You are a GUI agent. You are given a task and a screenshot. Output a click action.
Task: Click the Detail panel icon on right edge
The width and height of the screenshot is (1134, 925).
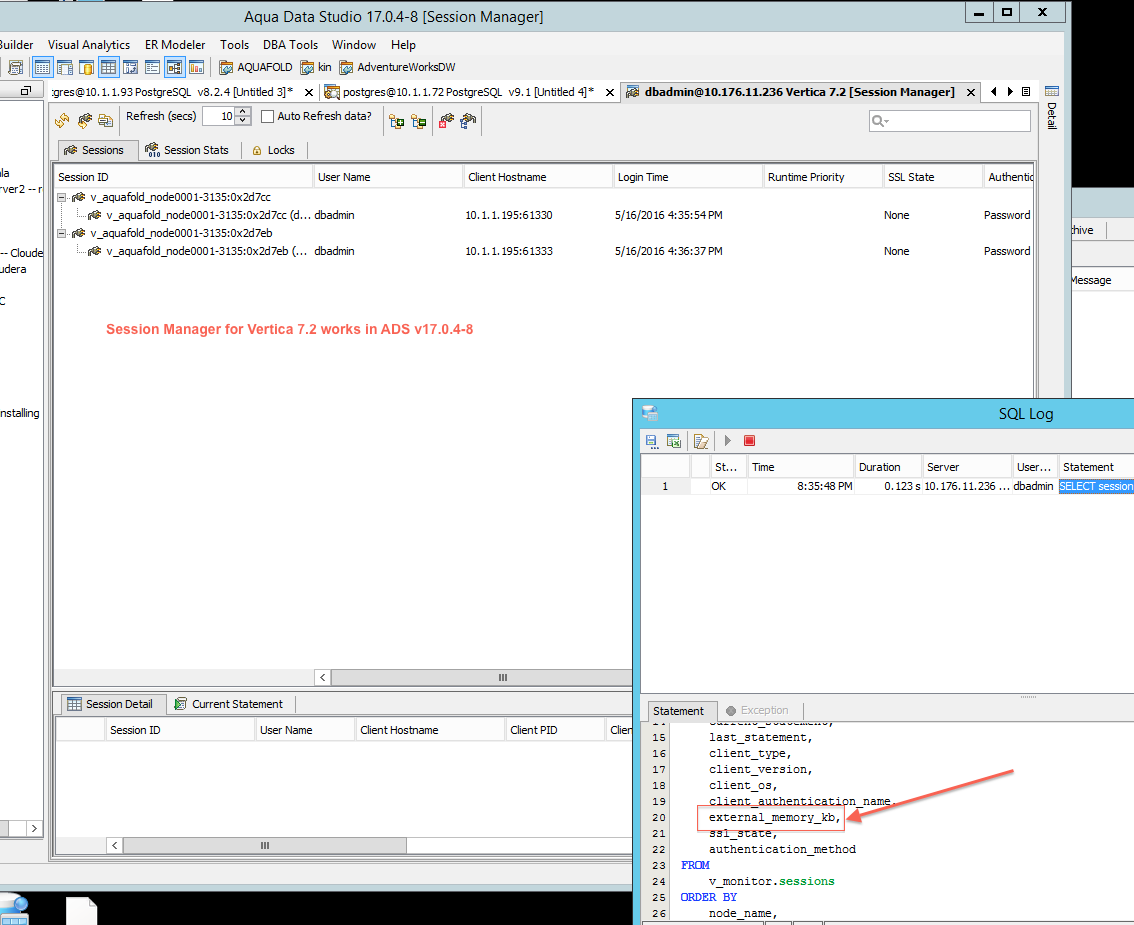(x=1052, y=91)
